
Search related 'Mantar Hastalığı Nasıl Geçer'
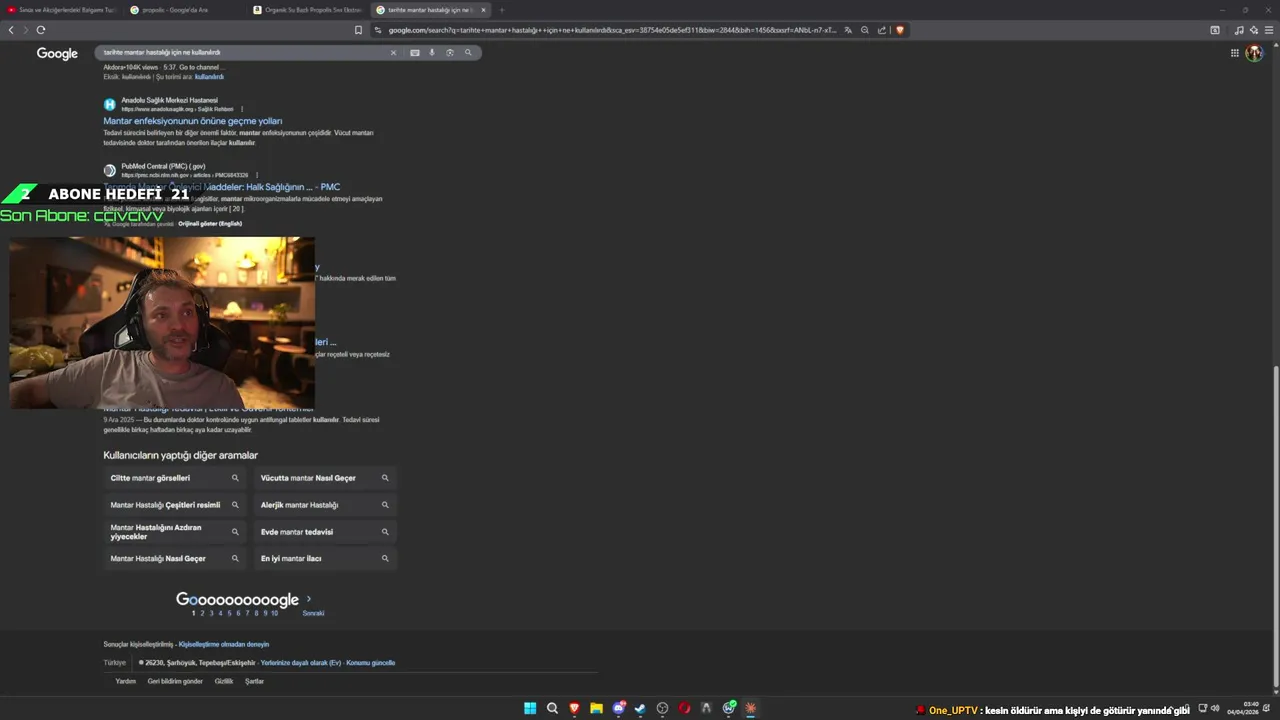(x=175, y=558)
